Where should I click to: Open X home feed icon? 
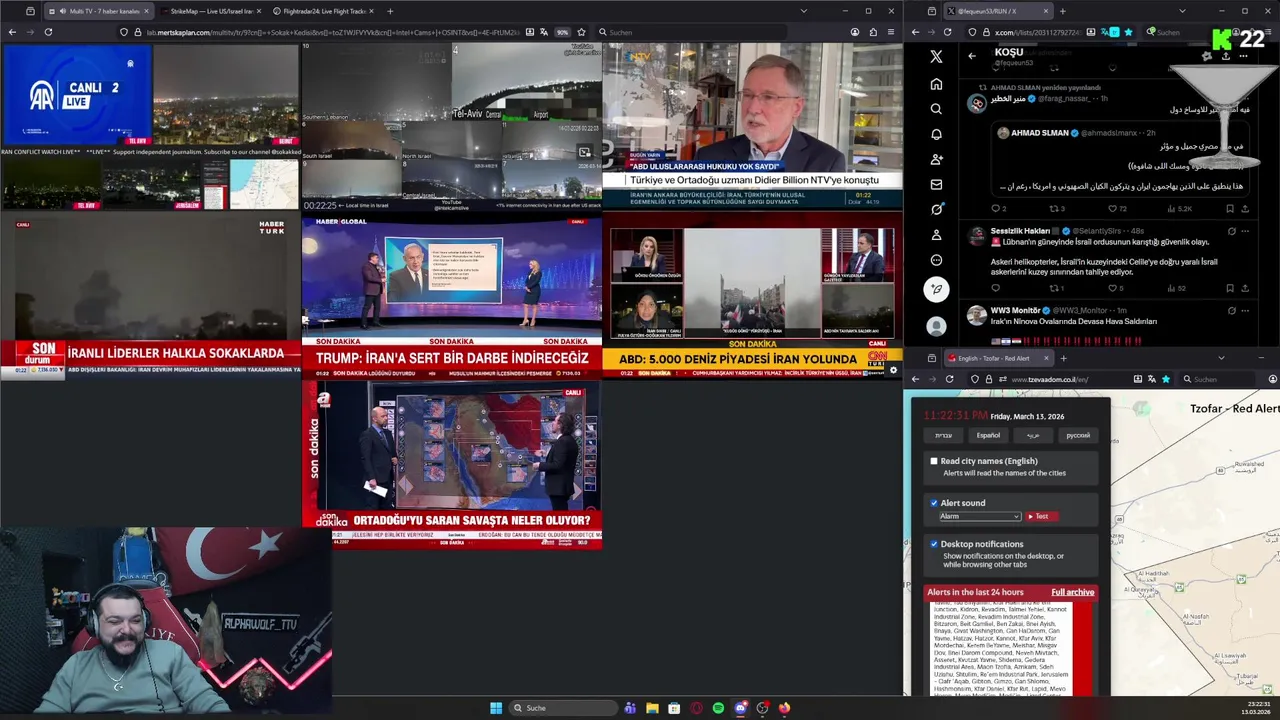point(936,84)
